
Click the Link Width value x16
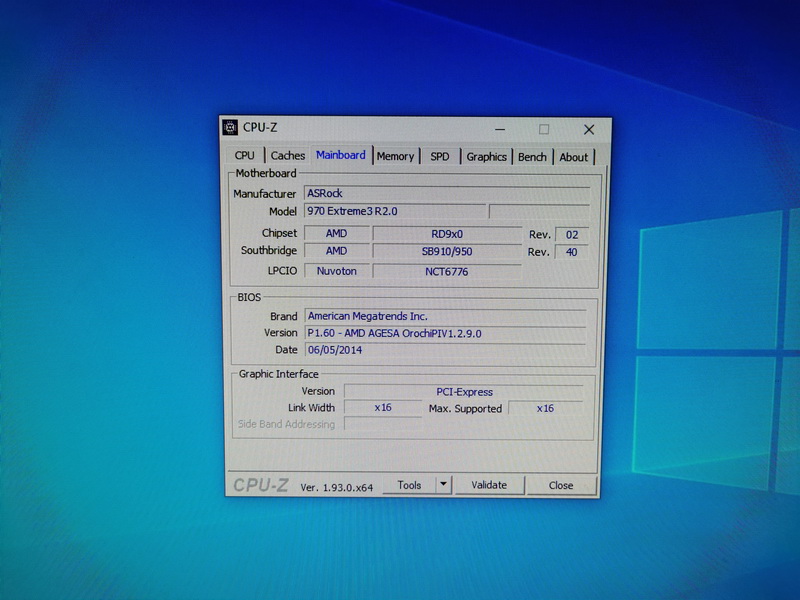(383, 408)
